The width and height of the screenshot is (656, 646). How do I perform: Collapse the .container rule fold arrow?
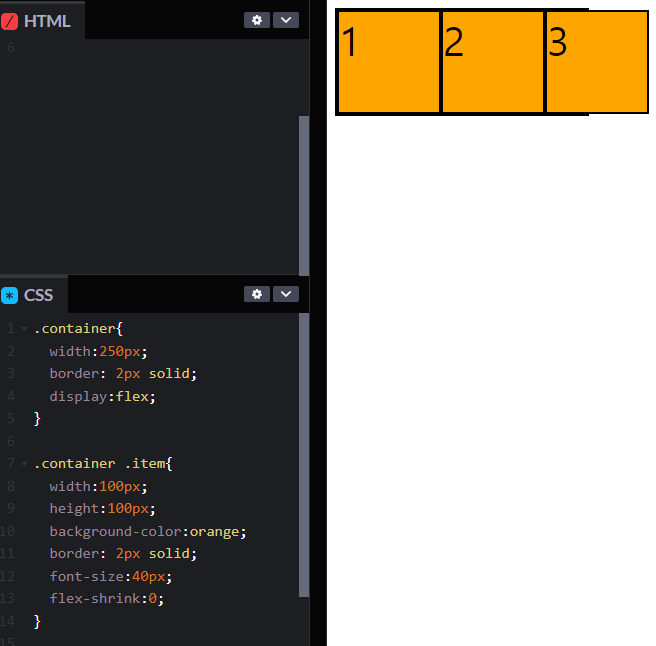tap(24, 329)
